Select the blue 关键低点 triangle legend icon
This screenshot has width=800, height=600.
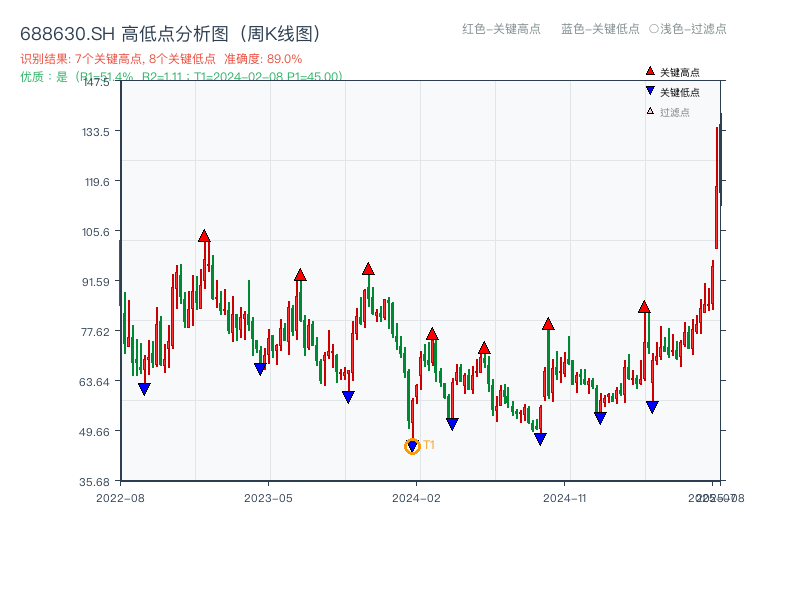pyautogui.click(x=650, y=91)
